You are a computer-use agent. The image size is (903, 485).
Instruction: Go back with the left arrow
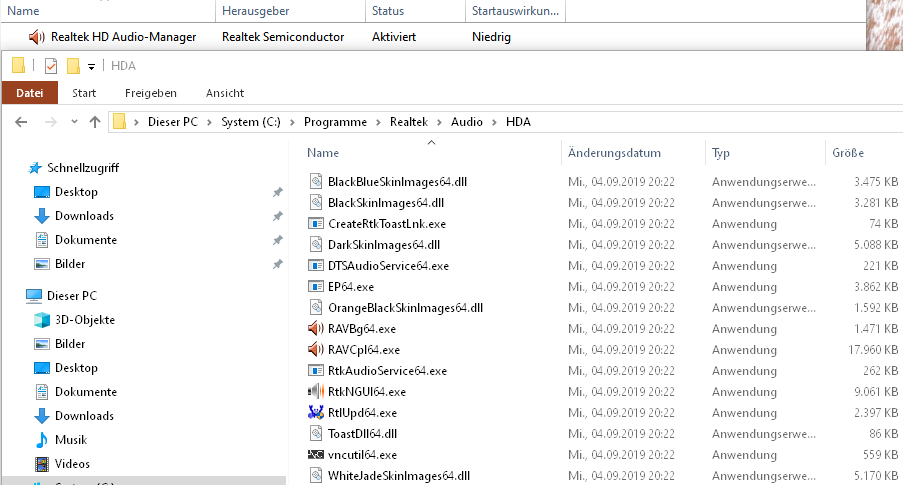21,122
